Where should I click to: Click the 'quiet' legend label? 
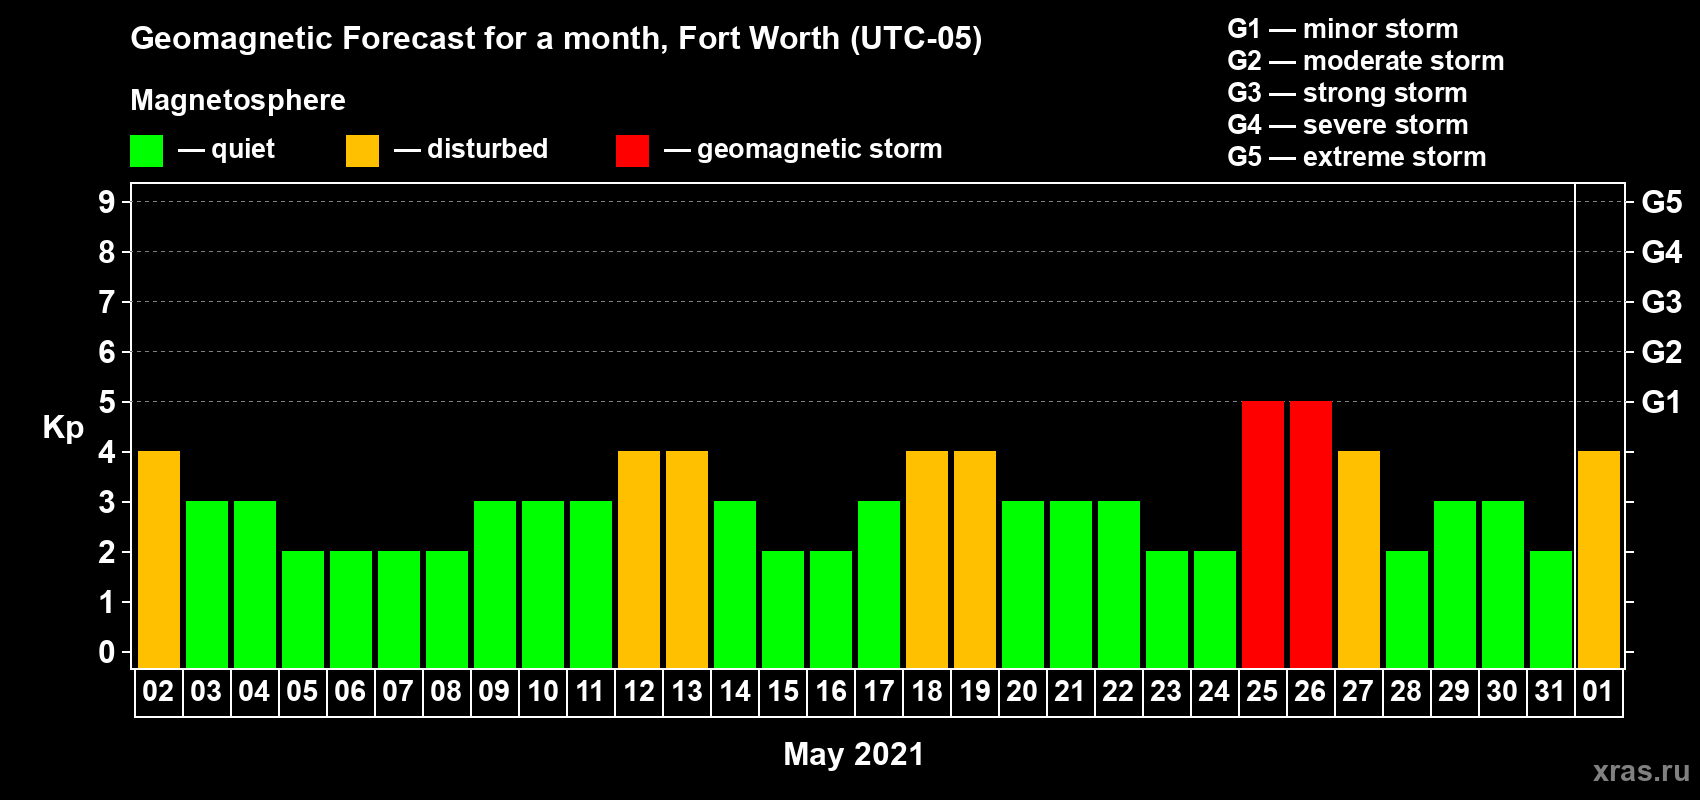point(243,149)
